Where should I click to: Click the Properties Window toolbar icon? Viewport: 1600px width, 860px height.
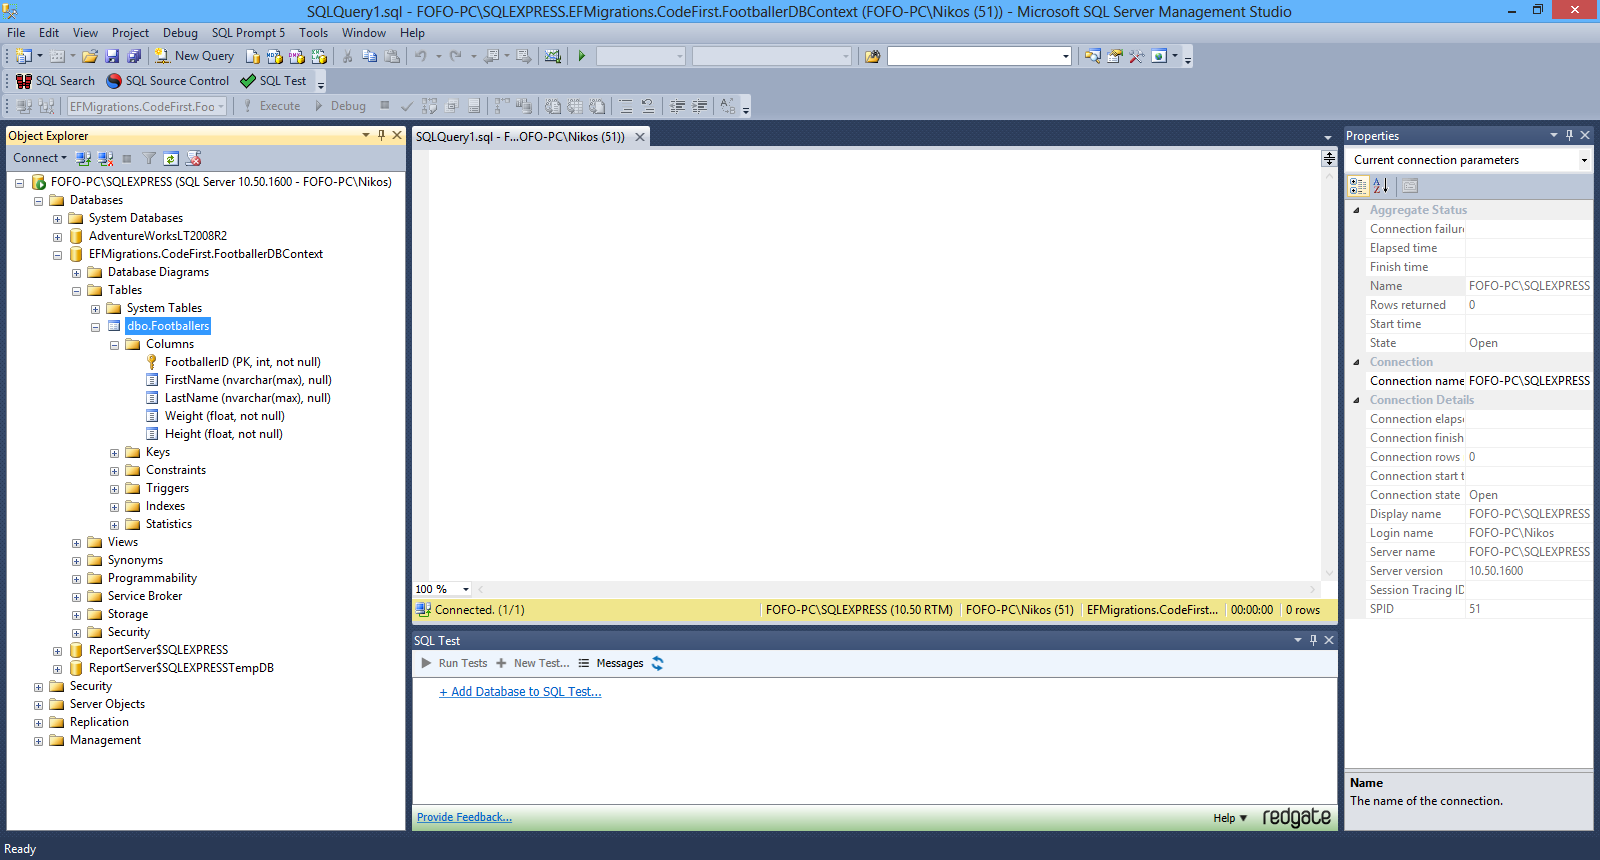[x=1114, y=56]
